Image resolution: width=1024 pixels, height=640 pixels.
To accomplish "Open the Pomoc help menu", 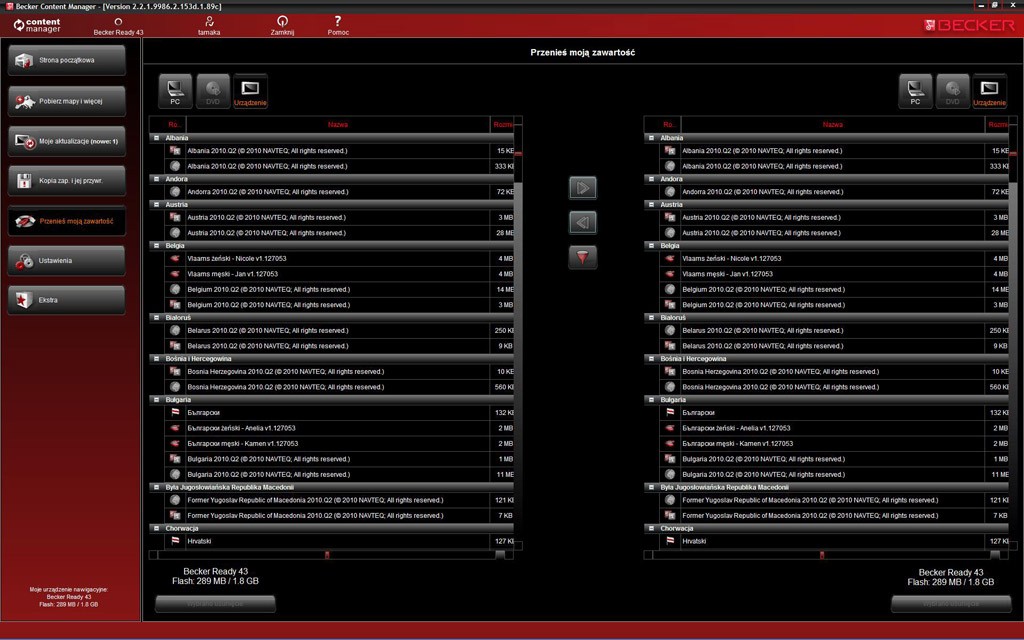I will click(338, 21).
